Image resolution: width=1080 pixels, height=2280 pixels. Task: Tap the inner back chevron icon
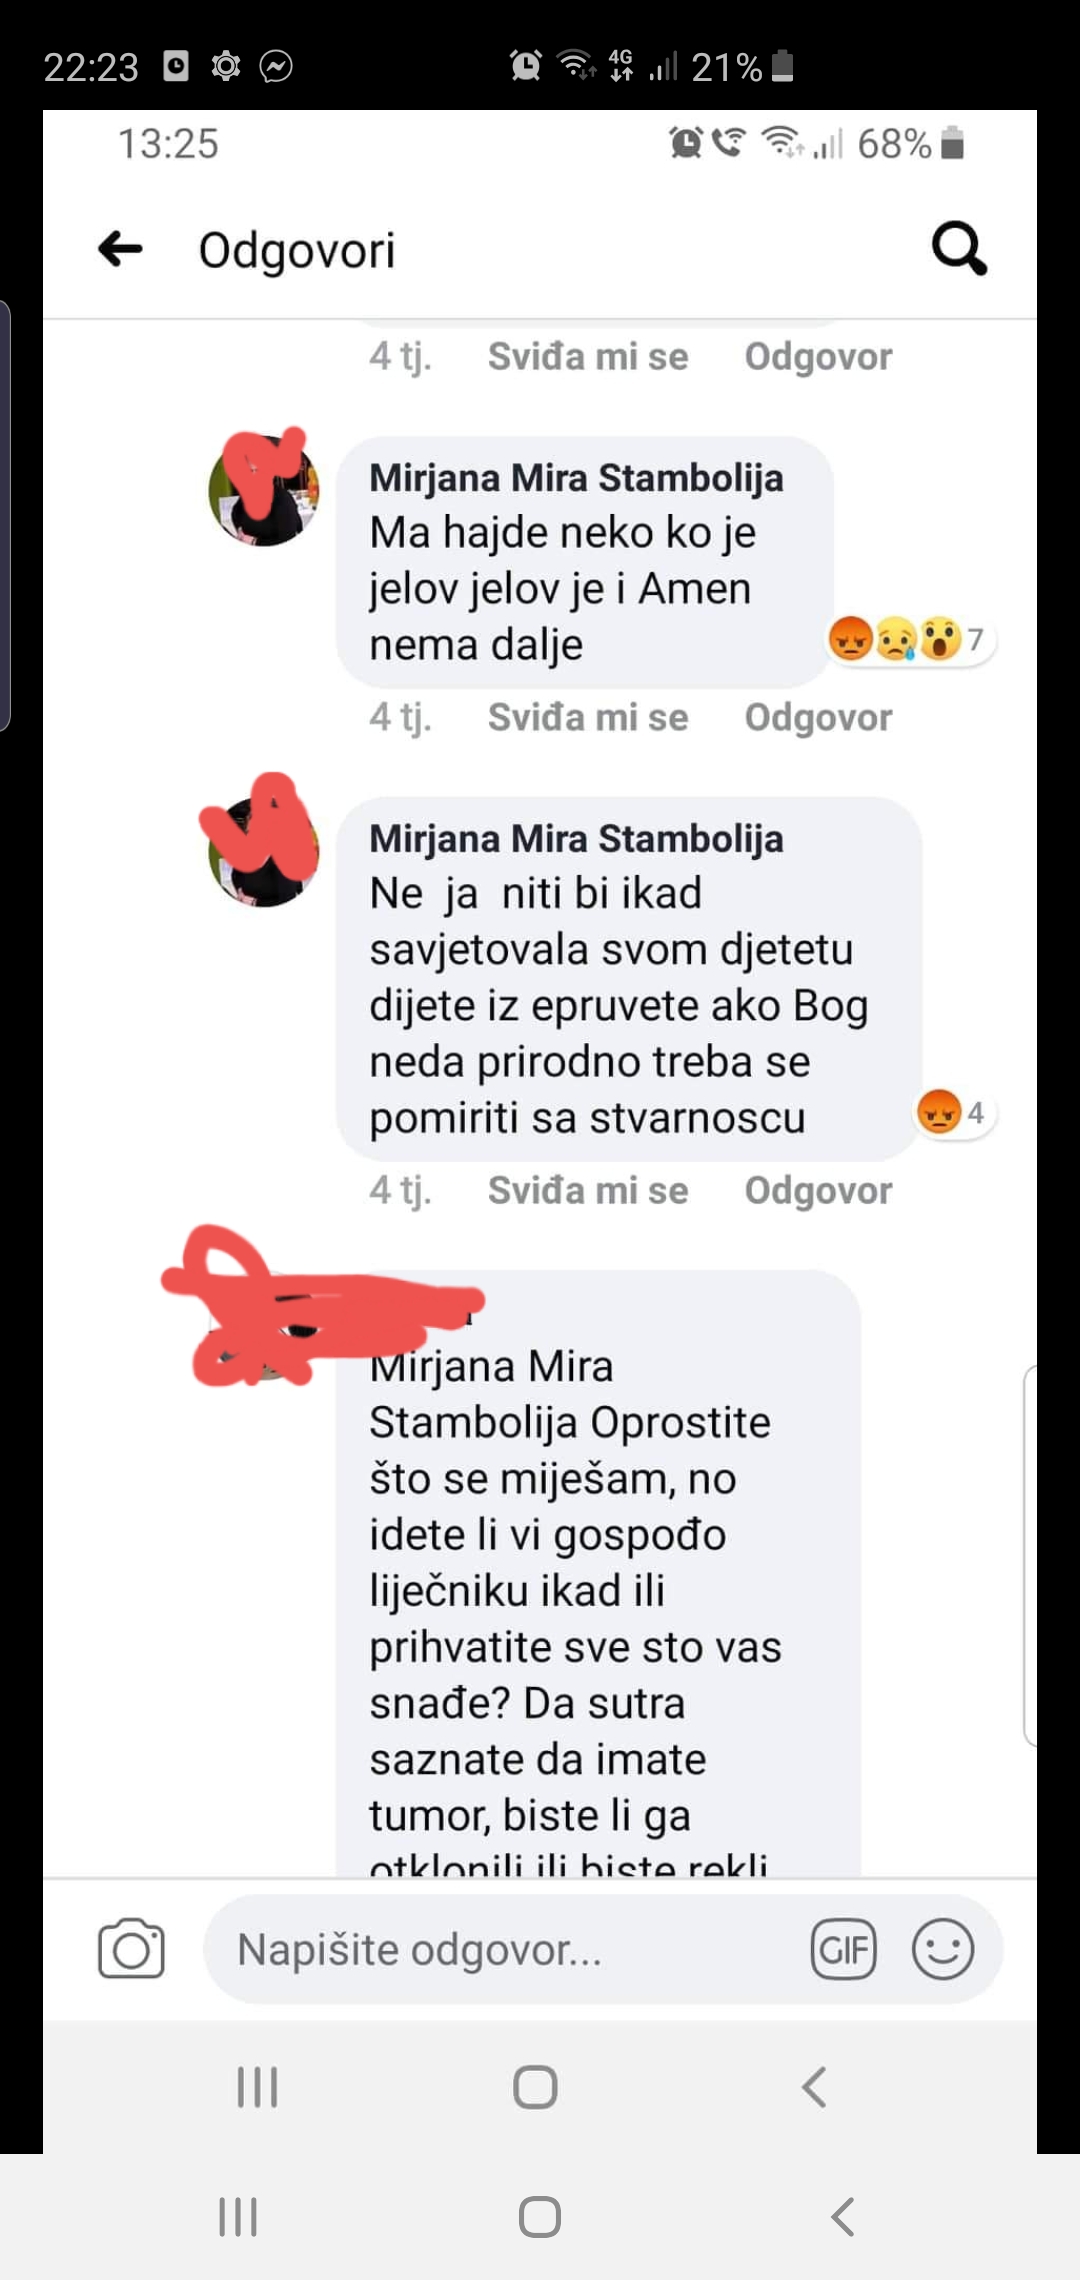(x=814, y=2087)
